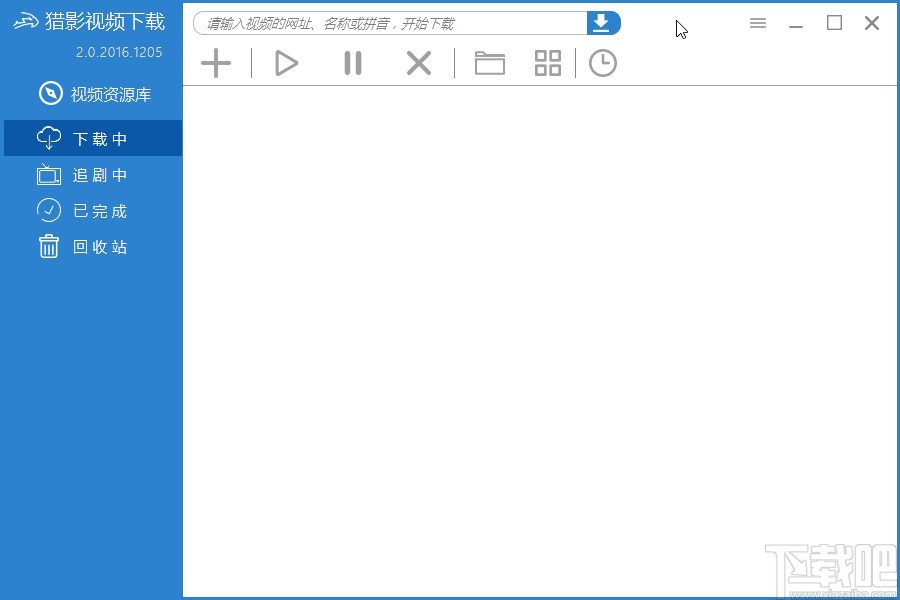Maximize the application window
The height and width of the screenshot is (600, 900).
coord(834,23)
